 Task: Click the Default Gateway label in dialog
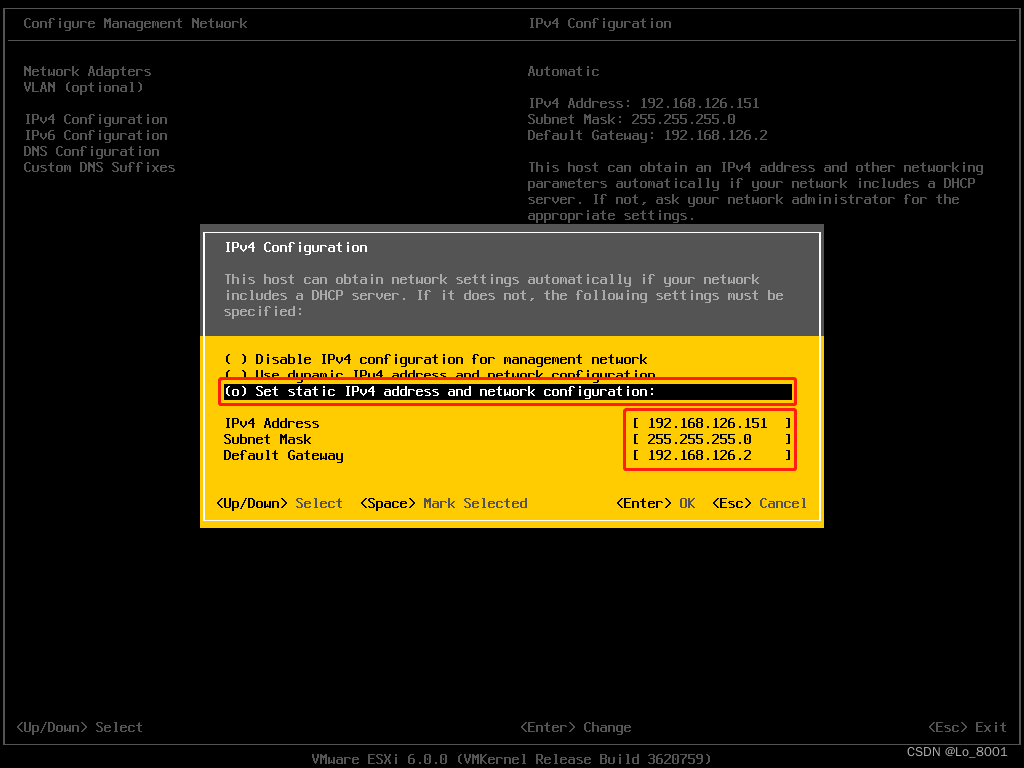click(283, 455)
